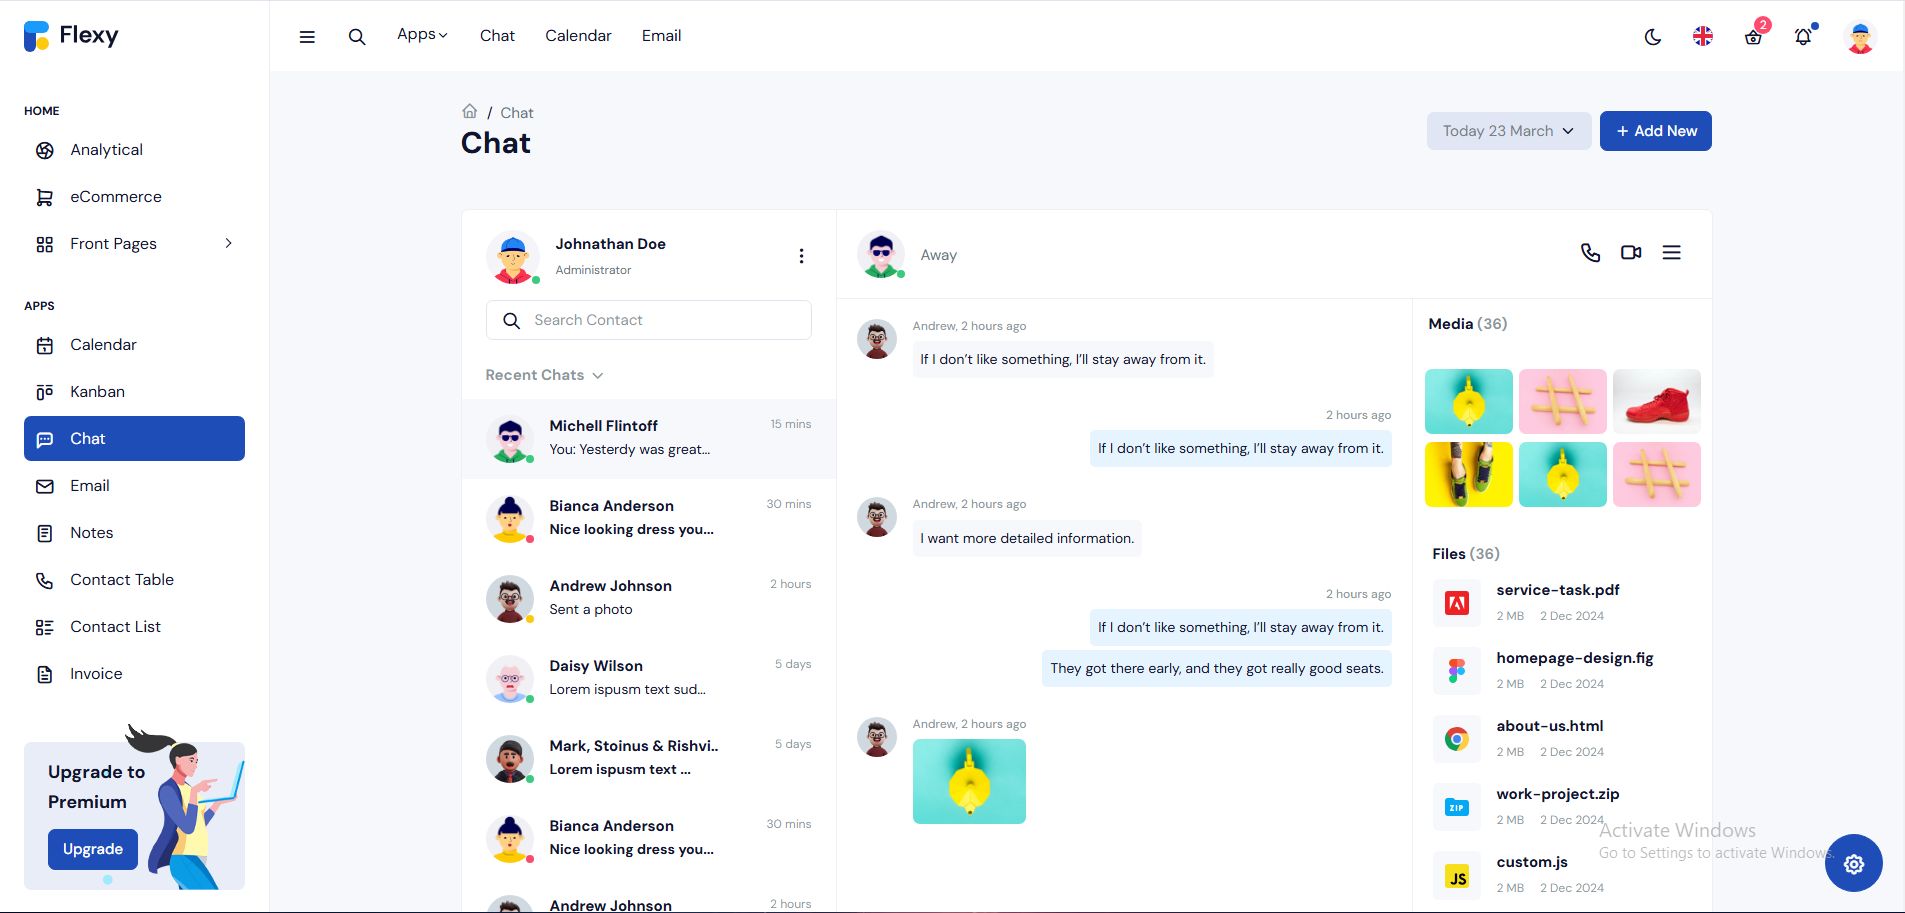Start a voice call with phone icon
The width and height of the screenshot is (1905, 913).
click(x=1590, y=253)
